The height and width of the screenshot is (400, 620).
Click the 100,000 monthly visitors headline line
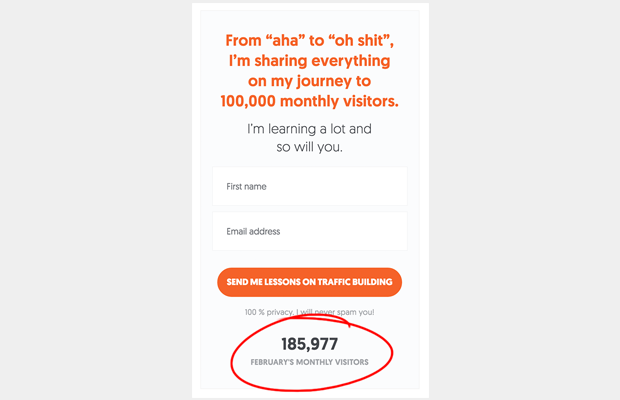[x=310, y=101]
